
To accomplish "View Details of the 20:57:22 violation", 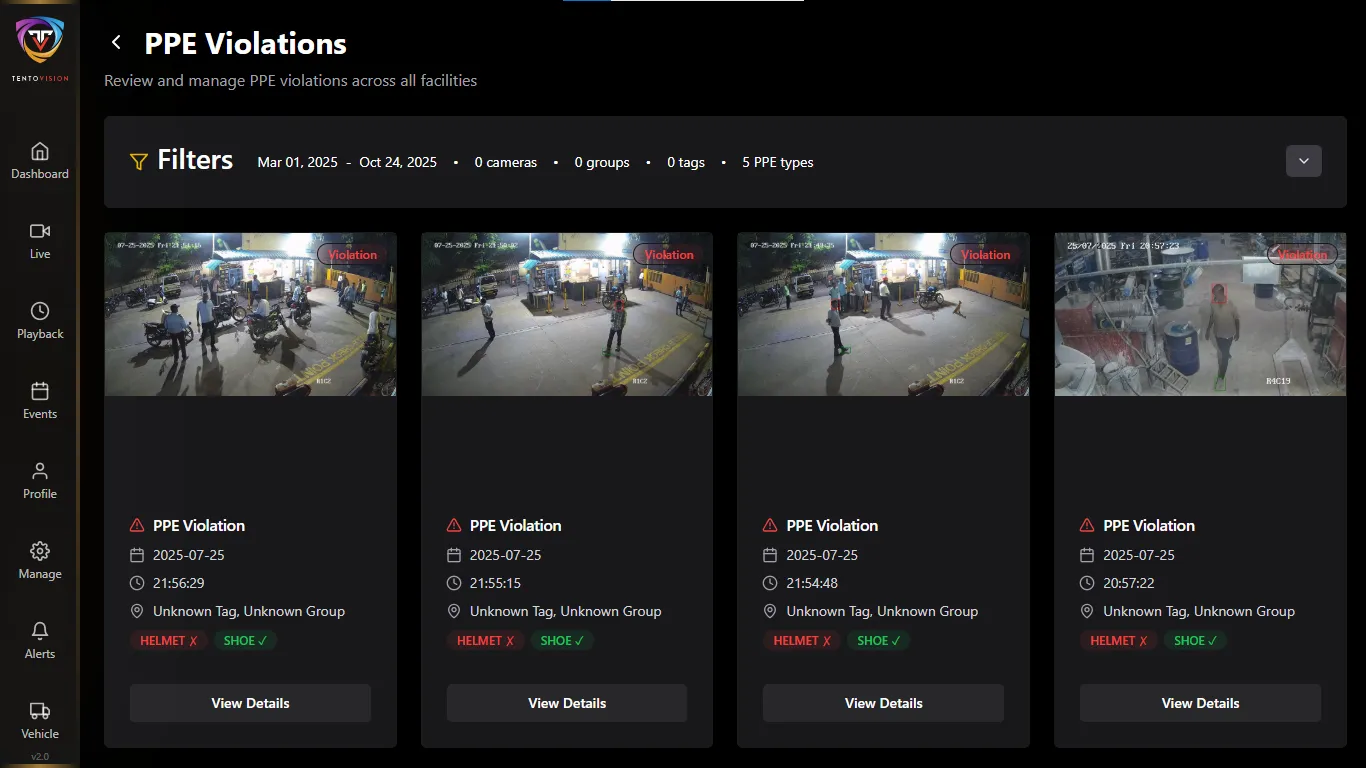I will coord(1199,702).
